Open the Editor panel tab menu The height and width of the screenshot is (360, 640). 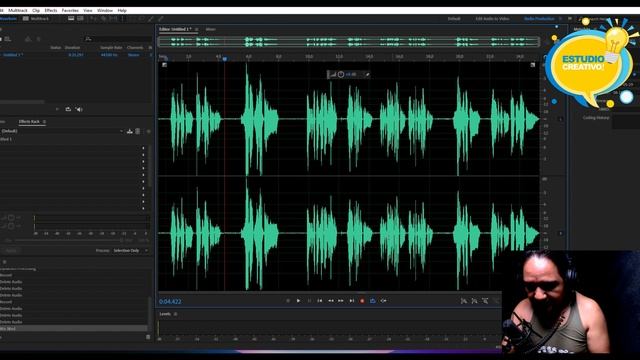tap(196, 29)
